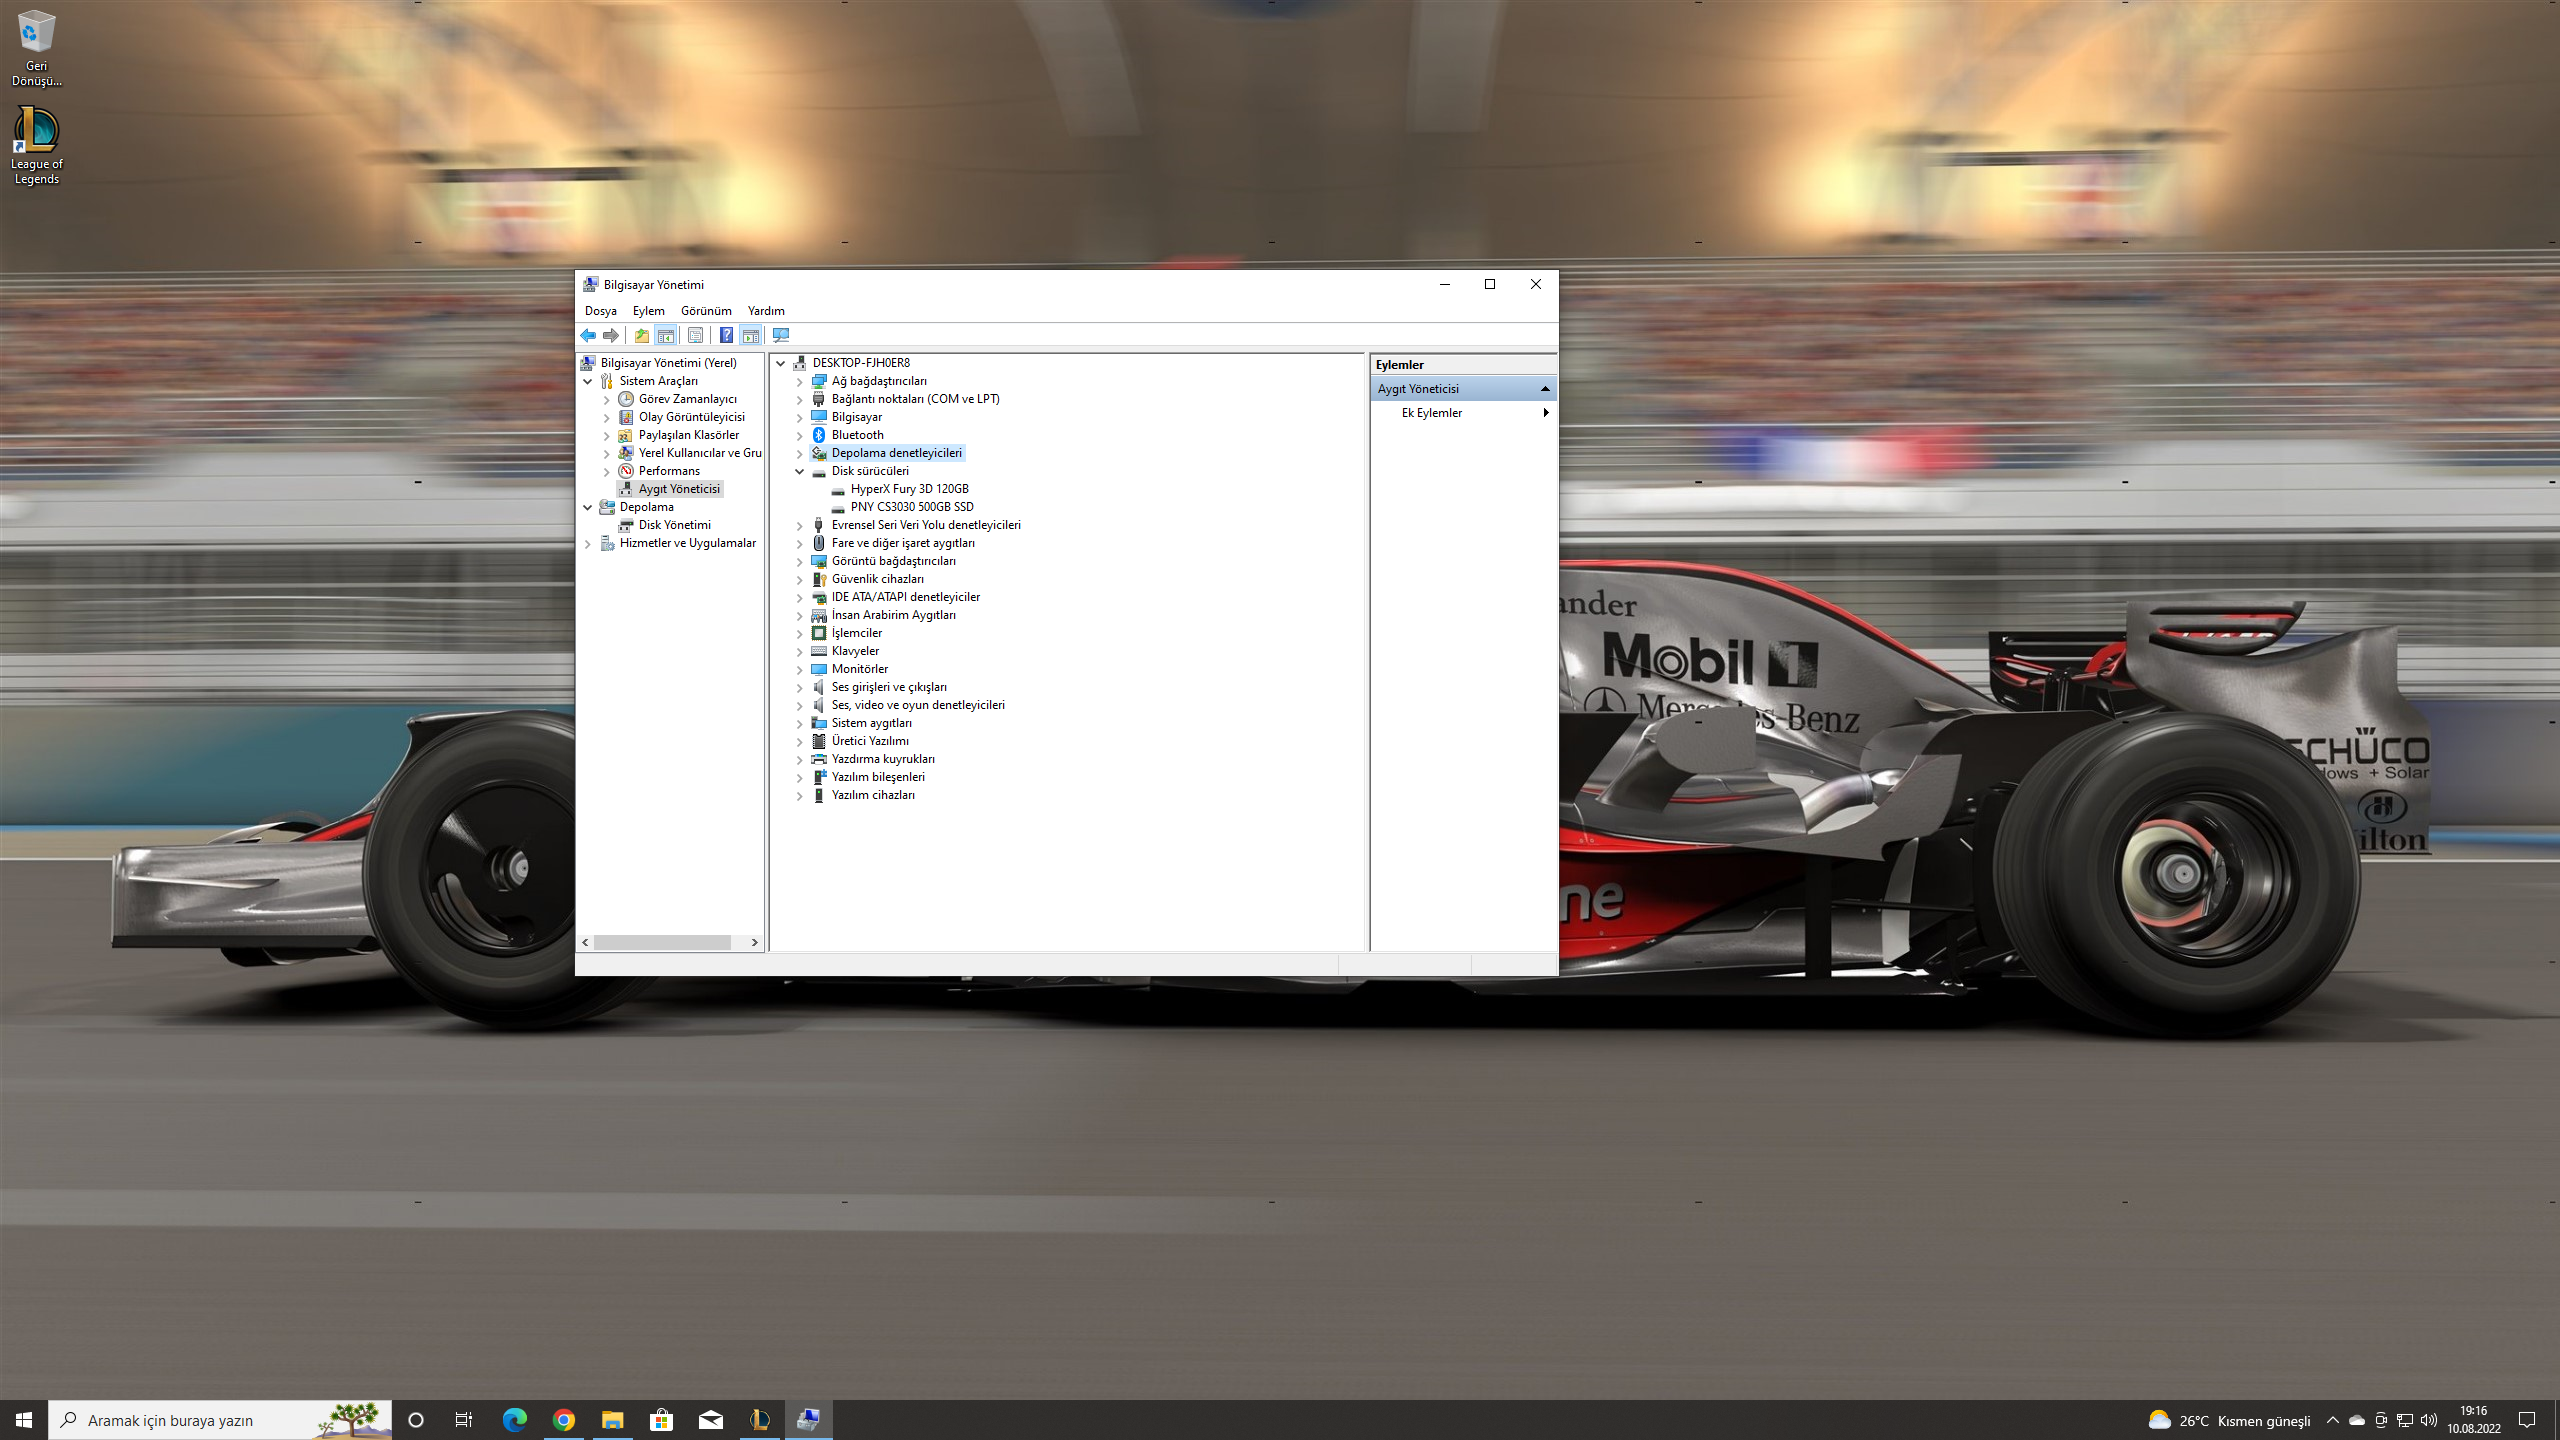Screen dimensions: 2560x1440
Task: Toggle Show/Hide Console Tree toolbar button
Action: (x=665, y=335)
